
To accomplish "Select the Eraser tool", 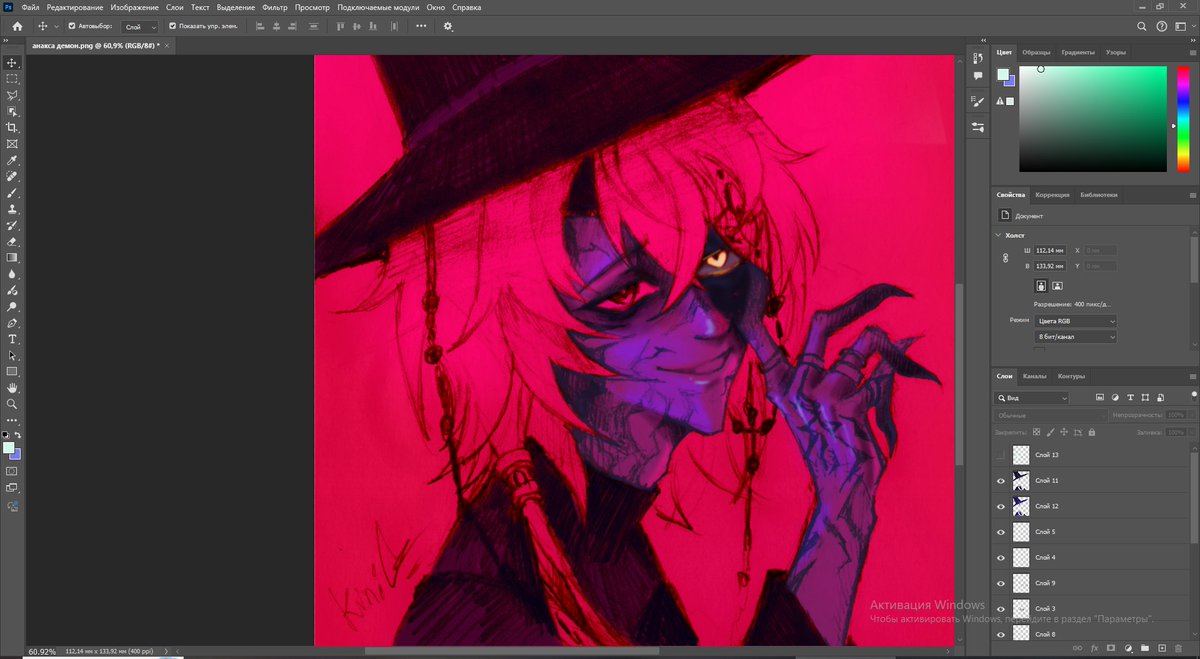I will pyautogui.click(x=12, y=241).
